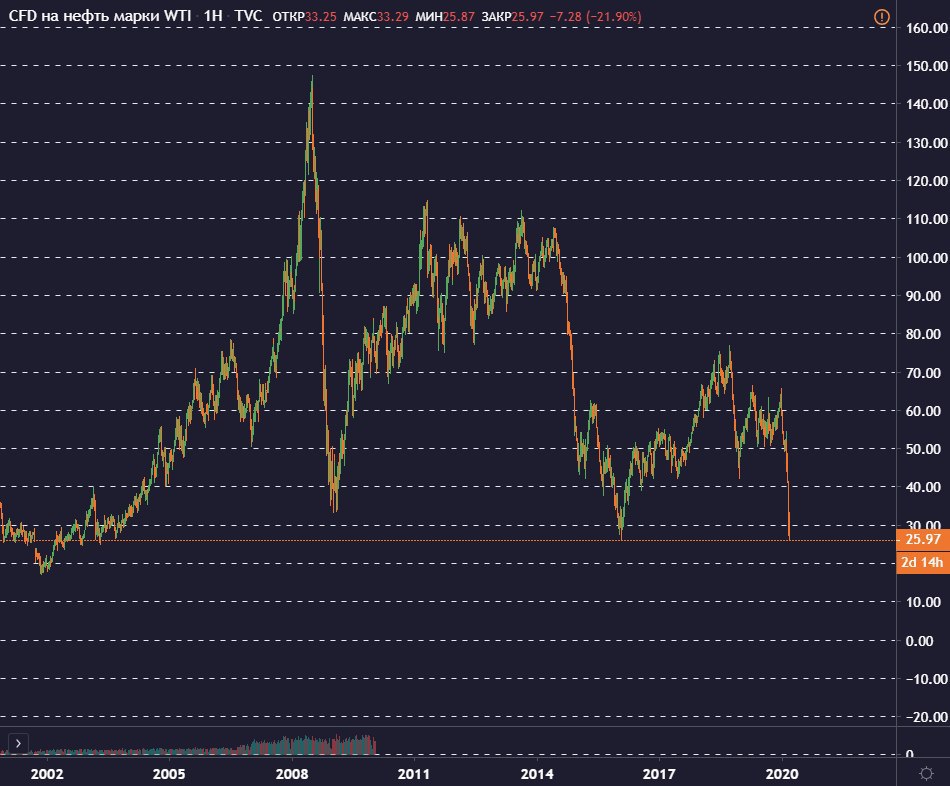
Task: Click the CFD на нефть марки WTI title
Action: [x=99, y=16]
